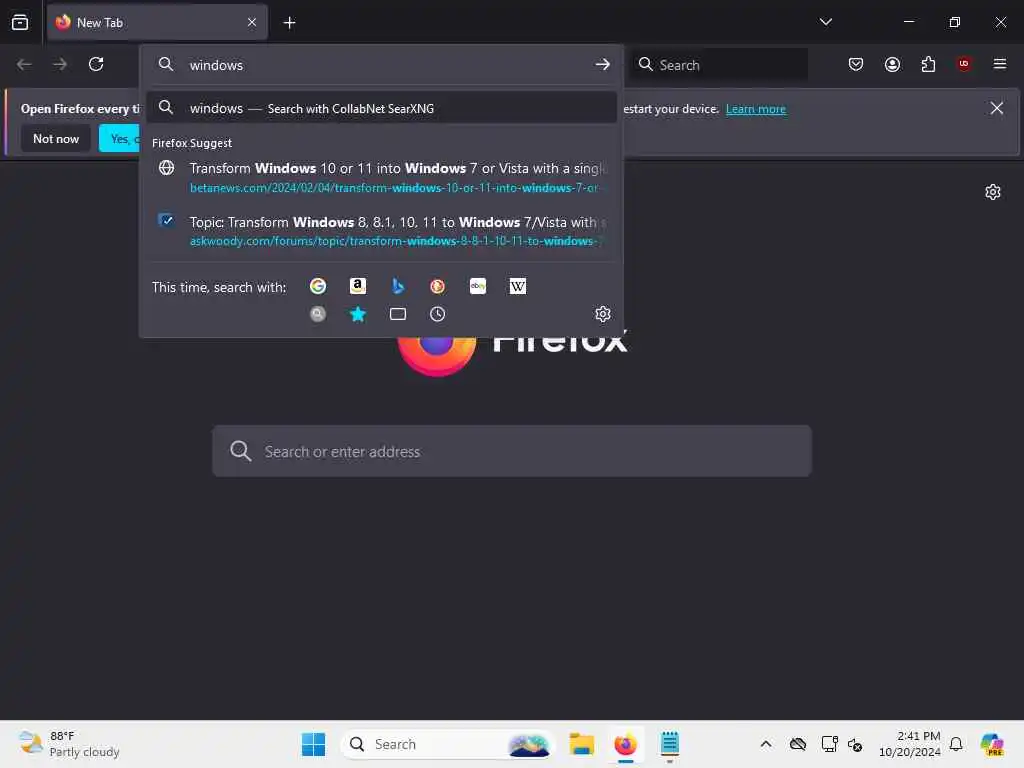The image size is (1024, 768).
Task: Click the Windows taskbar Search box
Action: point(447,744)
